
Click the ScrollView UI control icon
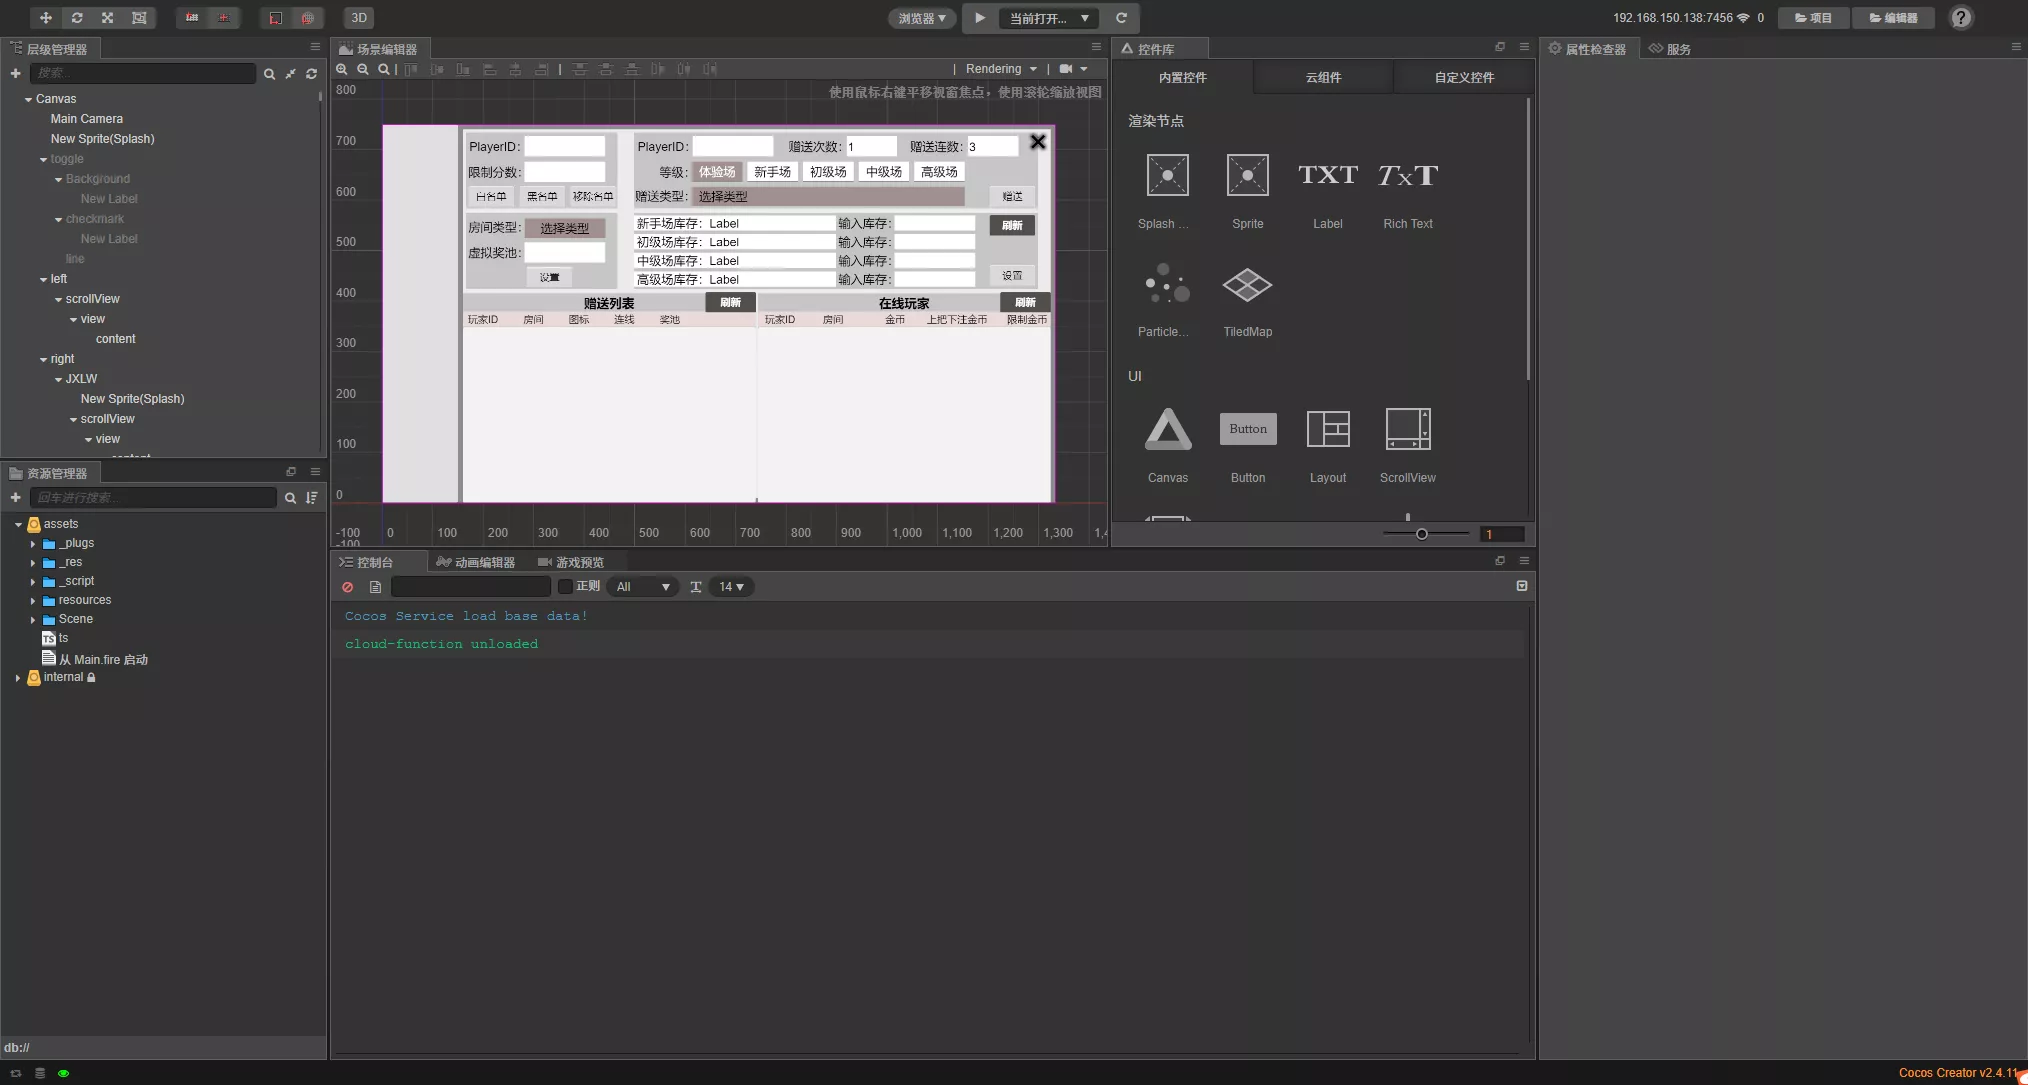(x=1407, y=430)
